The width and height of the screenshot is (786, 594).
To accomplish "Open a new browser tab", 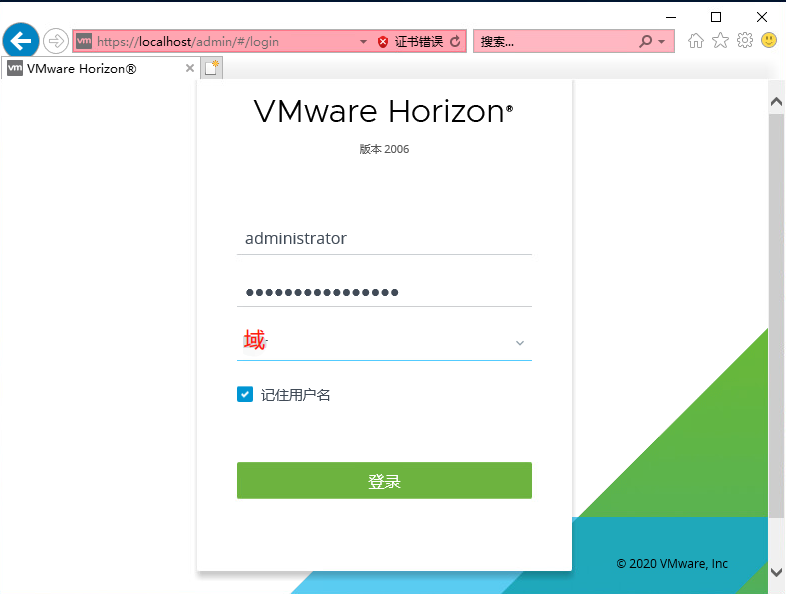I will point(212,68).
